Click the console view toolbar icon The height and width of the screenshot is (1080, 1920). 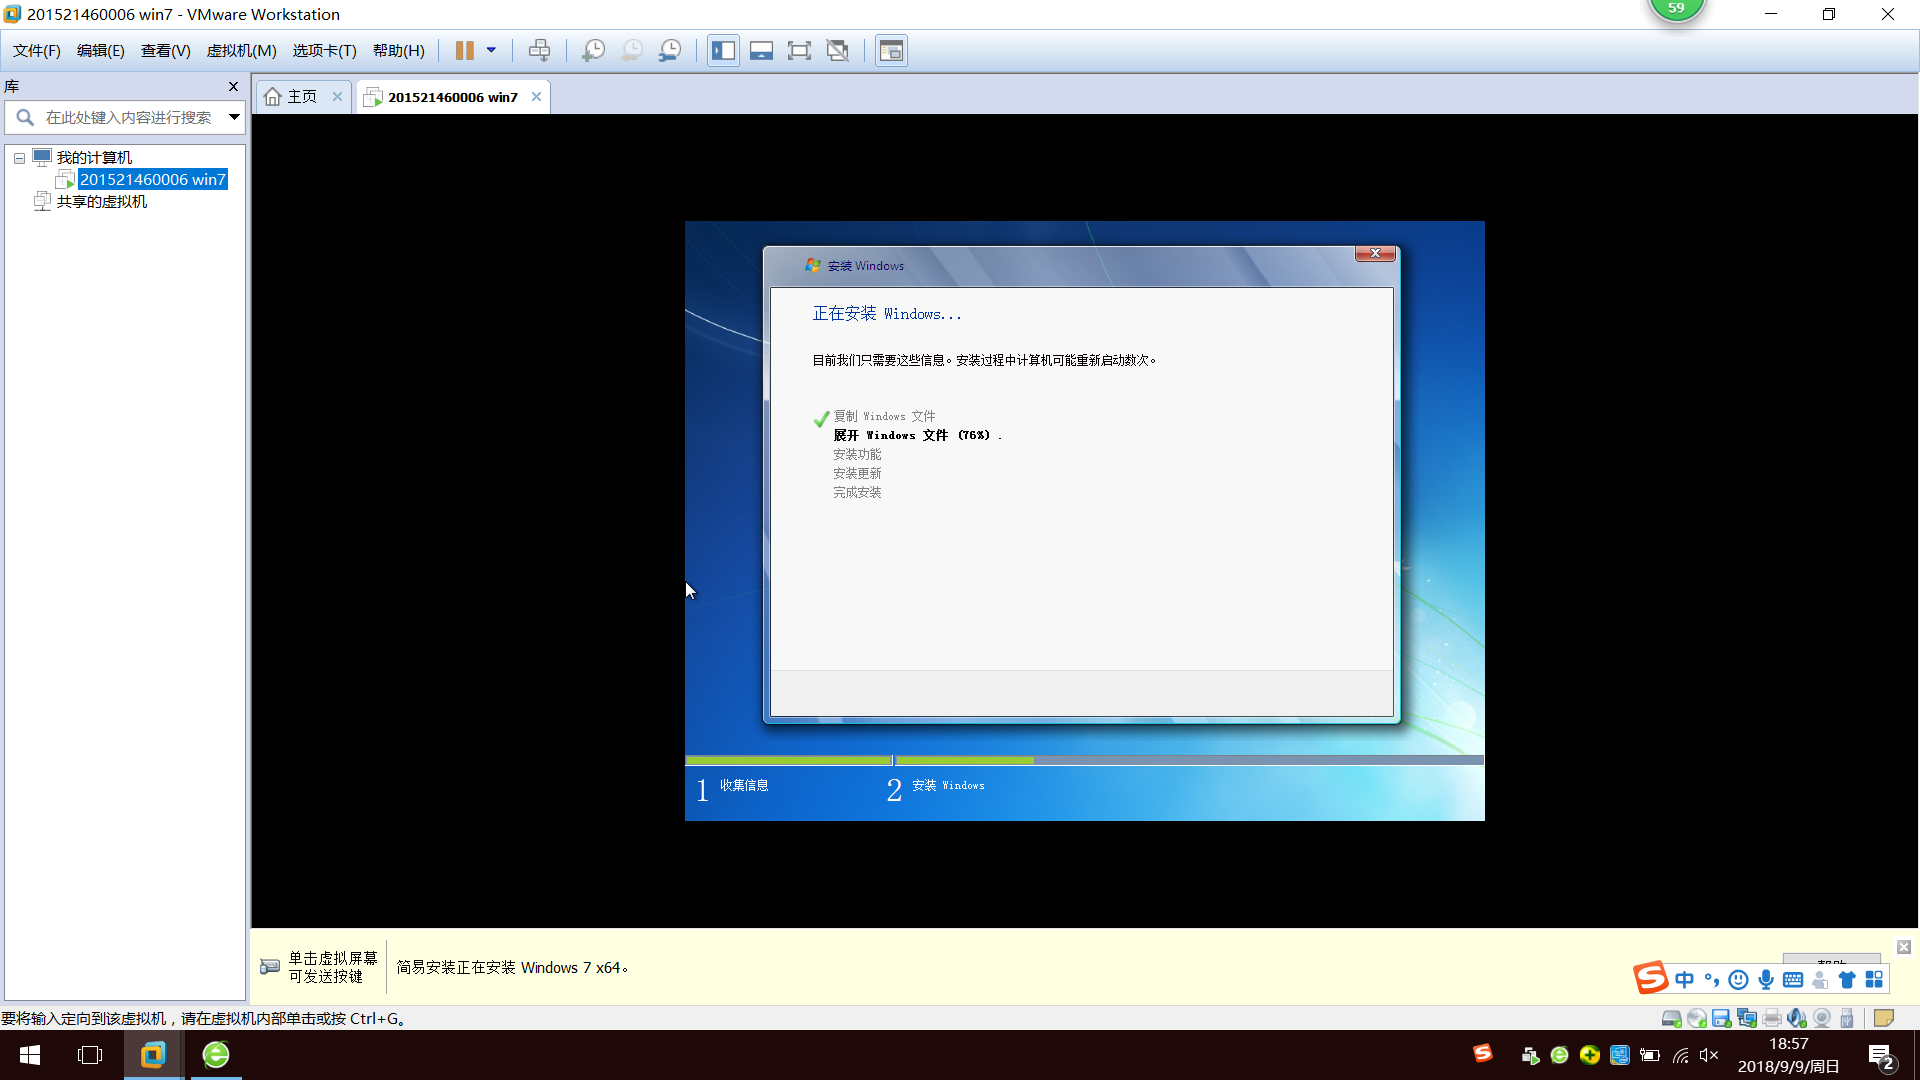tap(891, 50)
